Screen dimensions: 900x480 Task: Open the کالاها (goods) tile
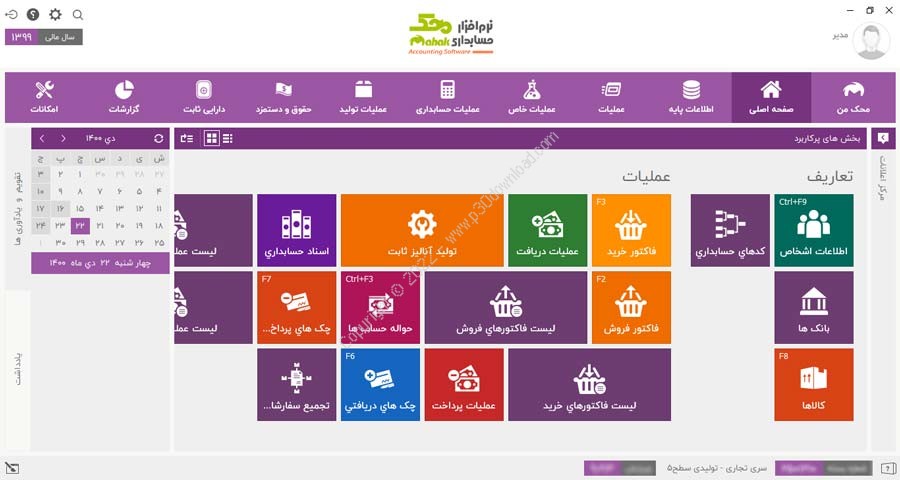click(813, 384)
